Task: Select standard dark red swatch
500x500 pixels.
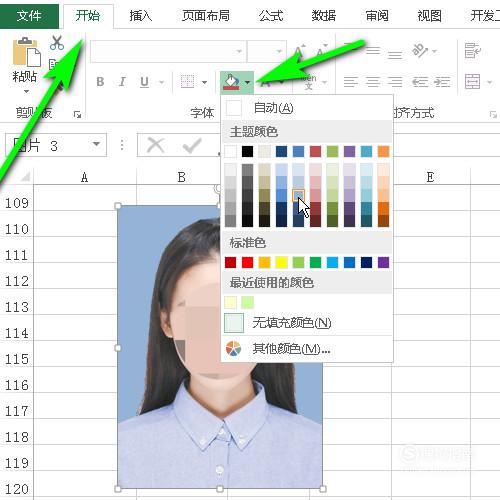Action: click(230, 262)
